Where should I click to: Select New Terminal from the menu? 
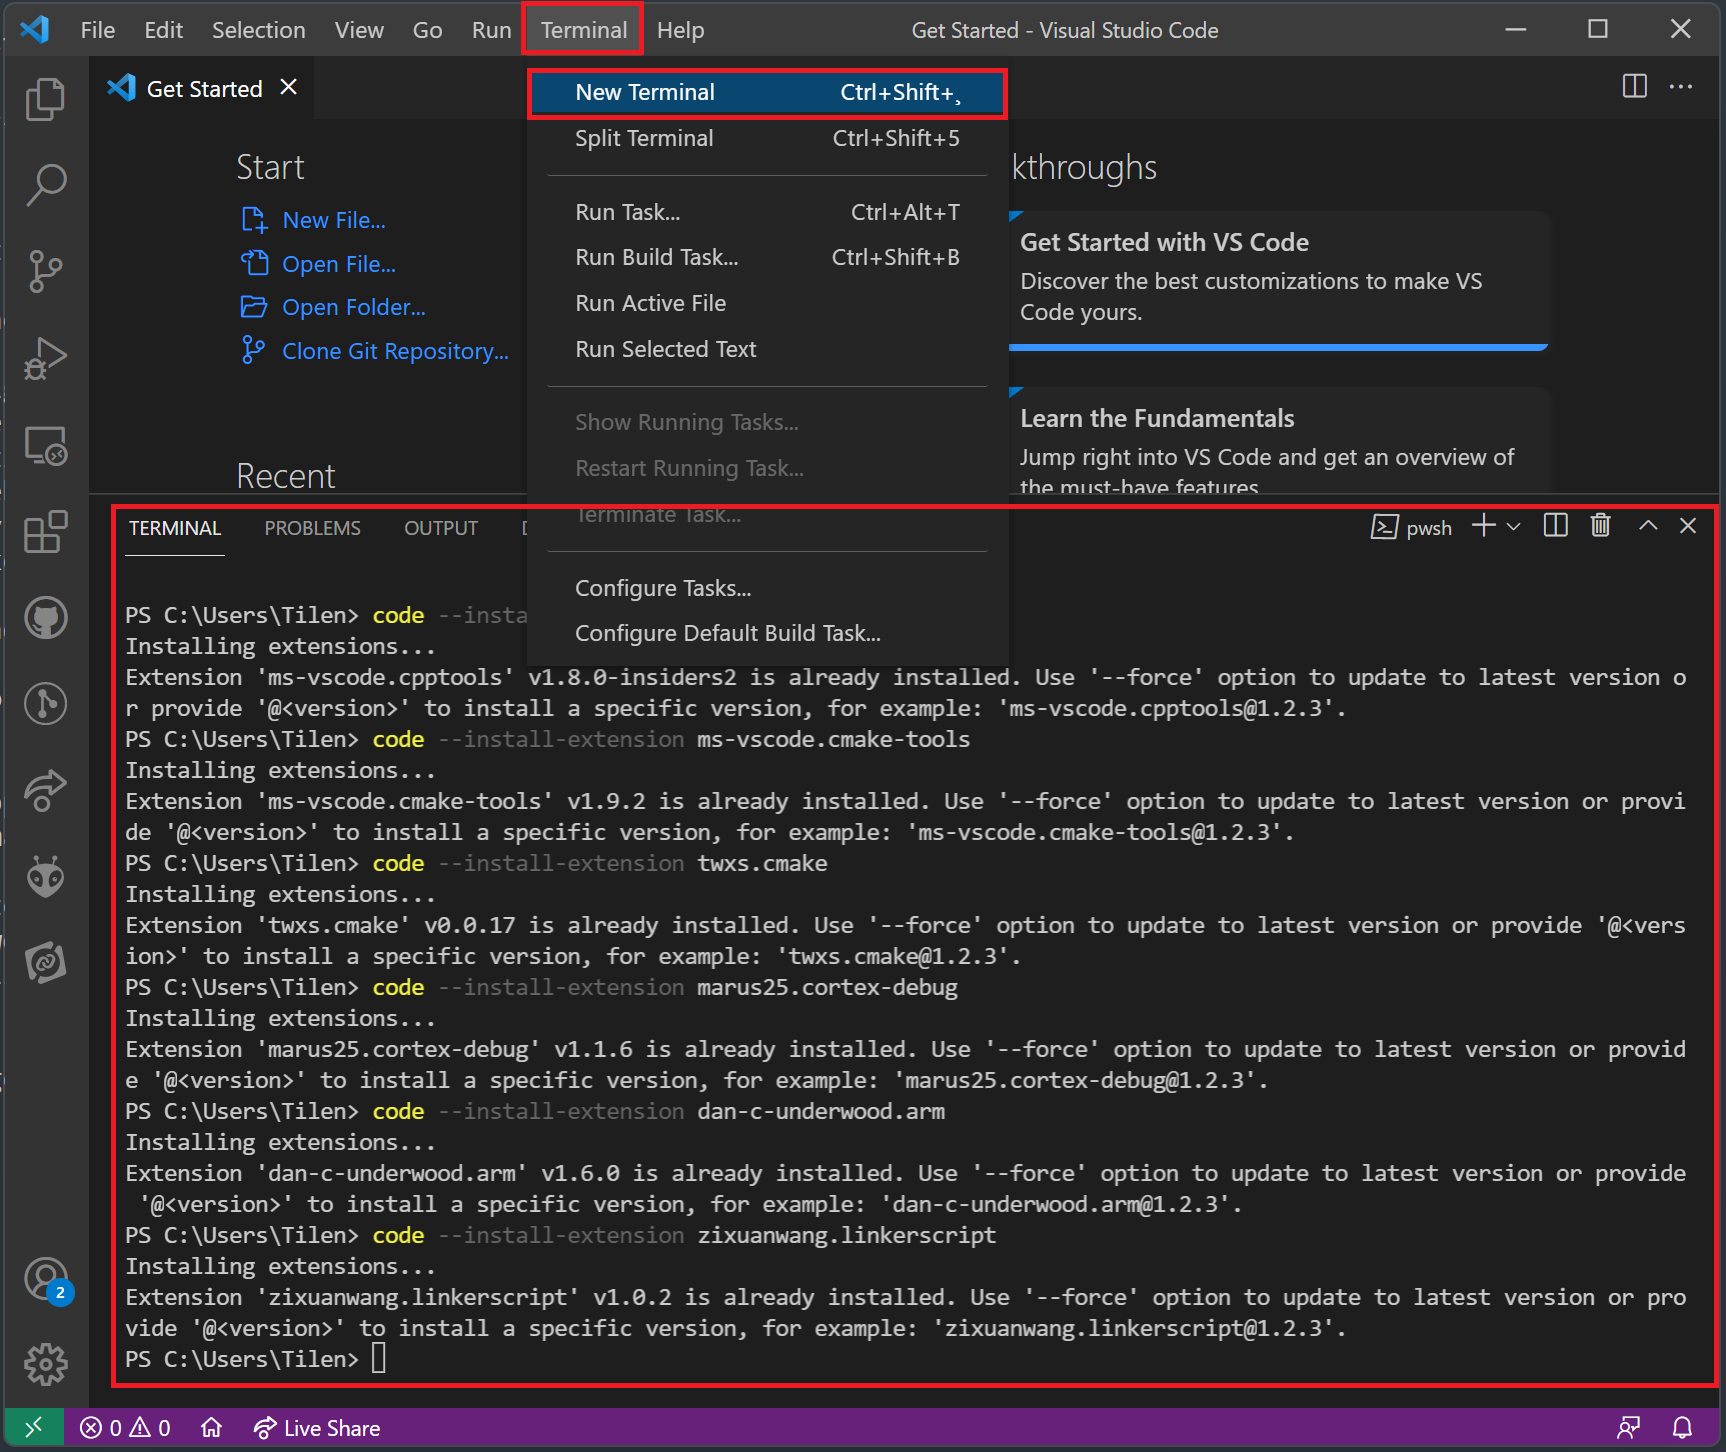767,93
